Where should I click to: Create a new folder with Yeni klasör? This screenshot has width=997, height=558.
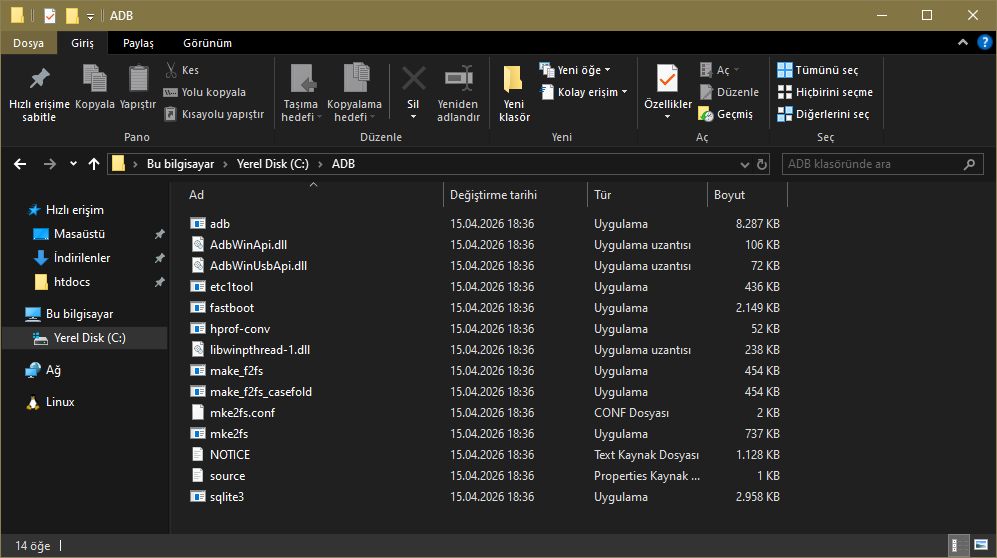(x=514, y=93)
